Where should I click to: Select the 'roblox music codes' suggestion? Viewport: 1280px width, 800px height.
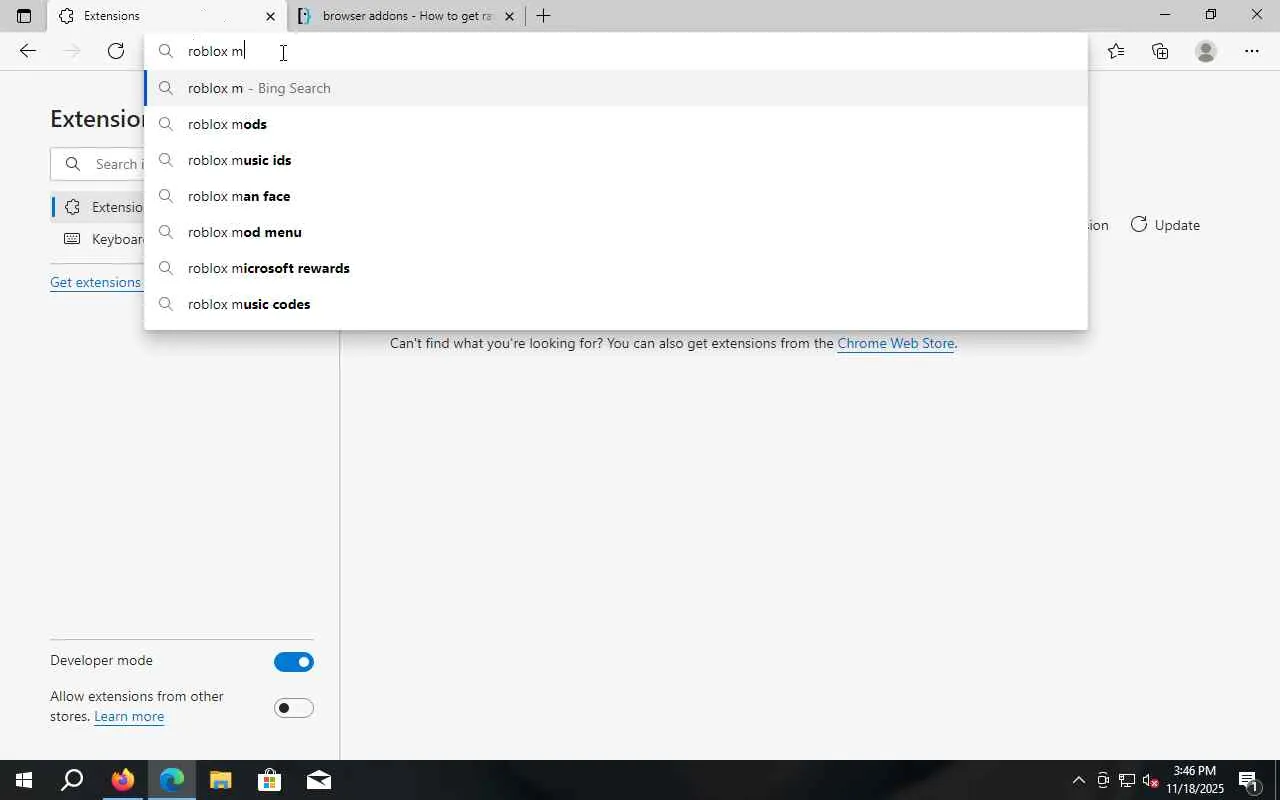[616, 304]
